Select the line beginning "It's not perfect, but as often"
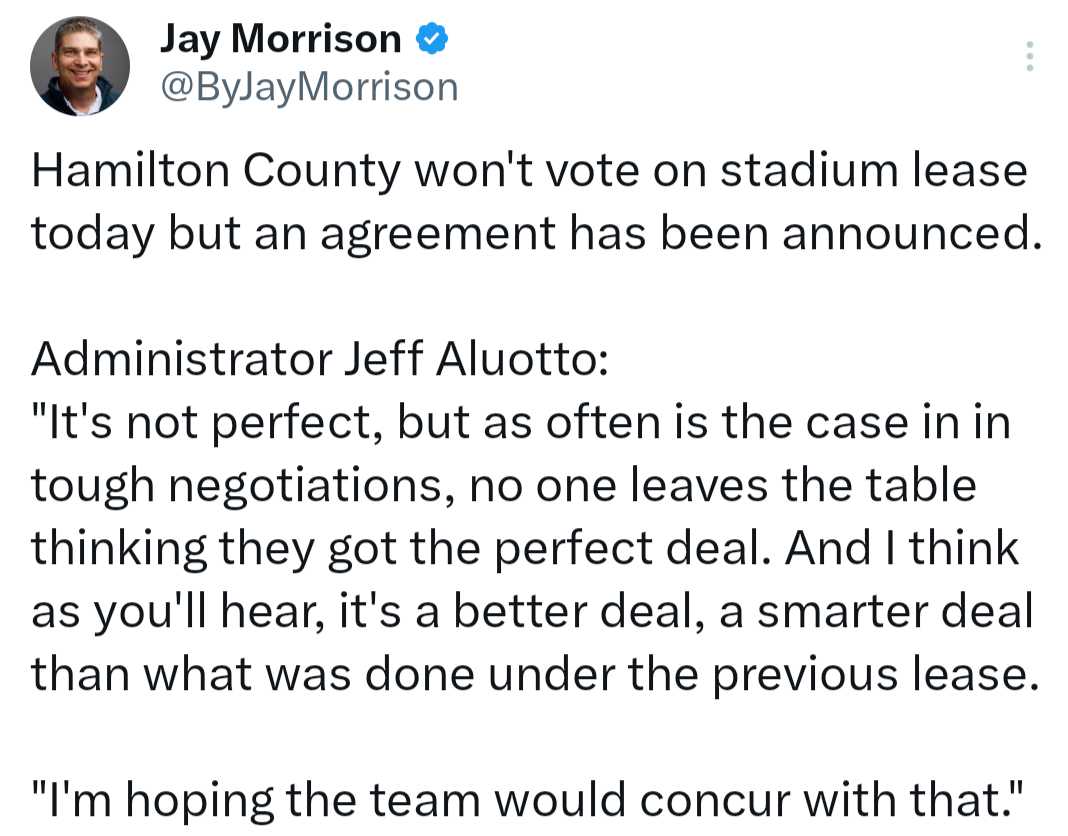The width and height of the screenshot is (1068, 836). pyautogui.click(x=521, y=422)
